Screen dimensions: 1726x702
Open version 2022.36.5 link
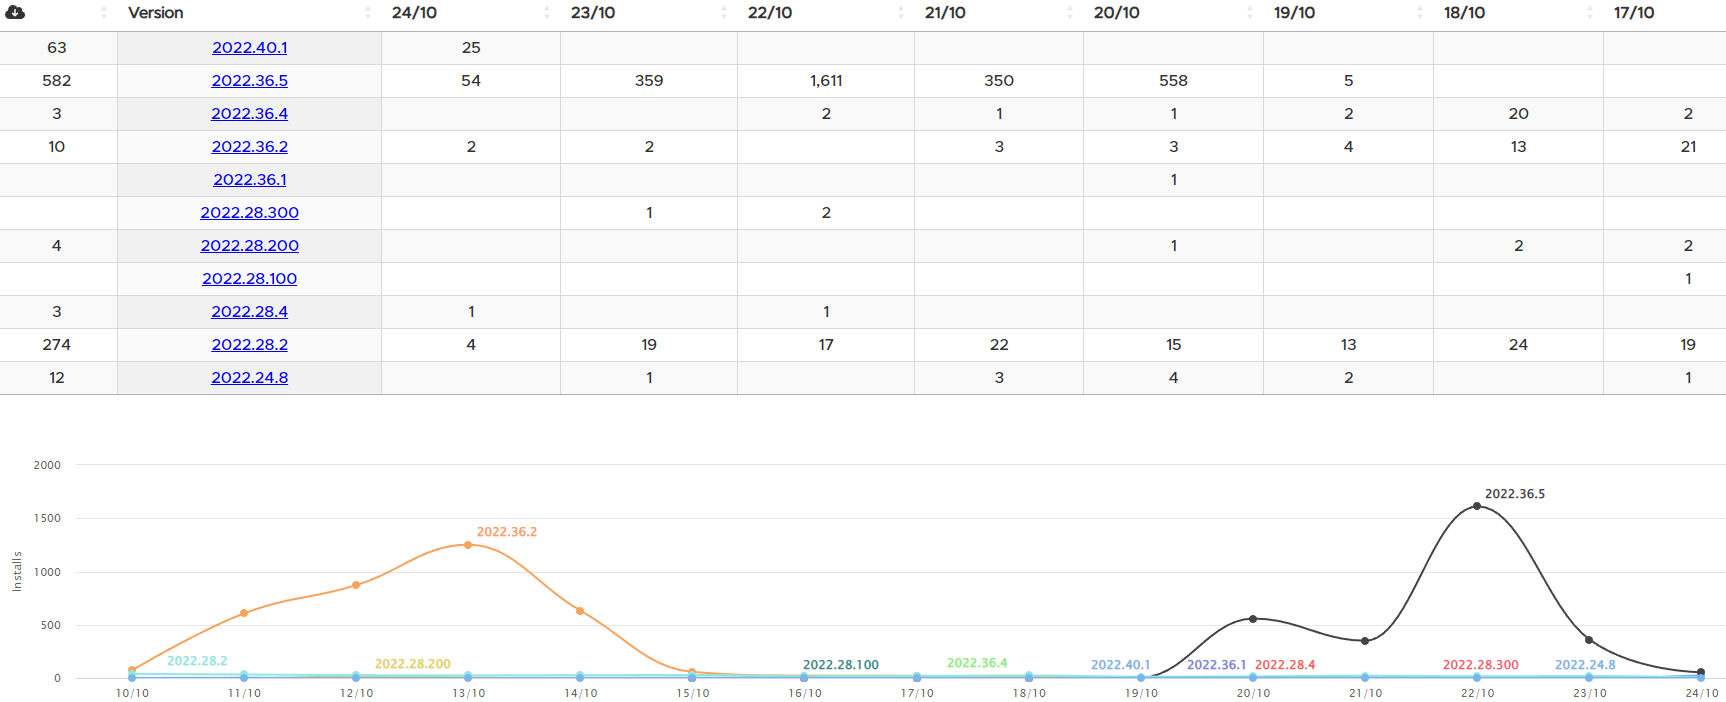(250, 81)
